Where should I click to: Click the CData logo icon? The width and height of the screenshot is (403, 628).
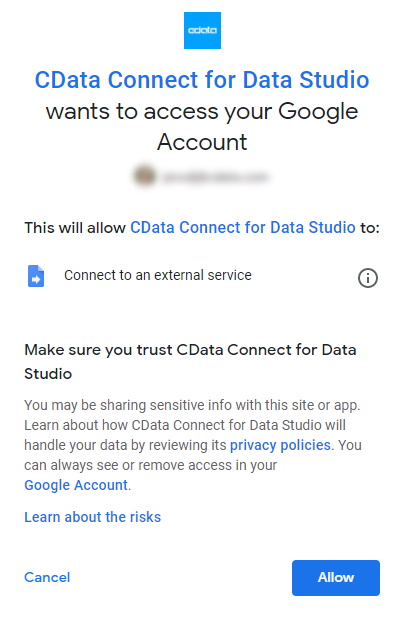click(x=202, y=30)
